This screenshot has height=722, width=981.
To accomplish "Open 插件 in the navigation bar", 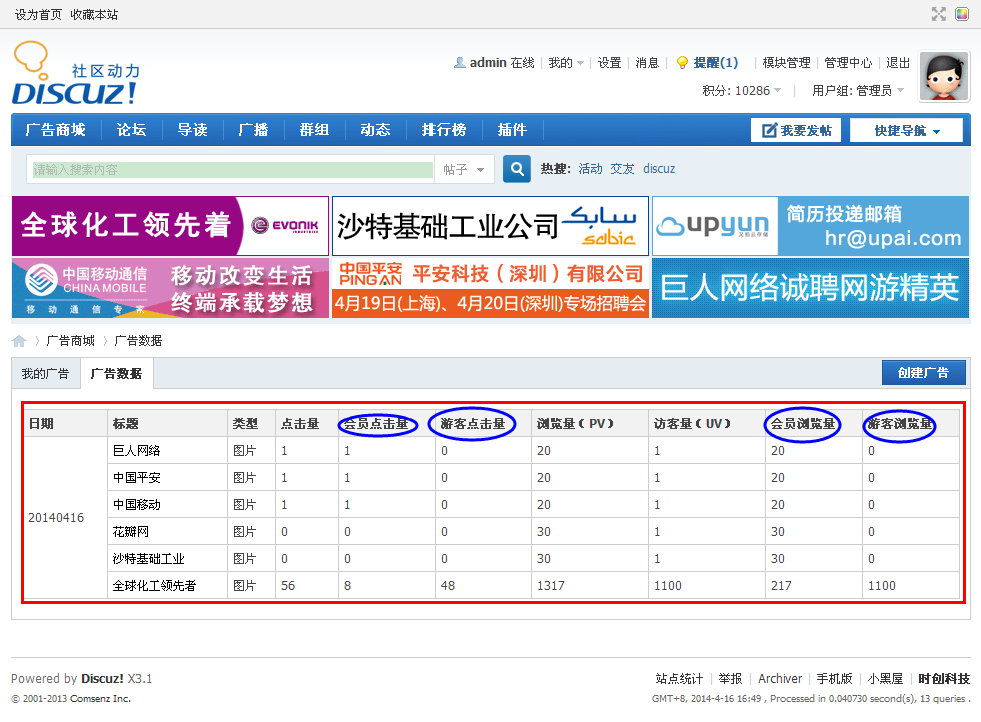I will click(x=512, y=130).
